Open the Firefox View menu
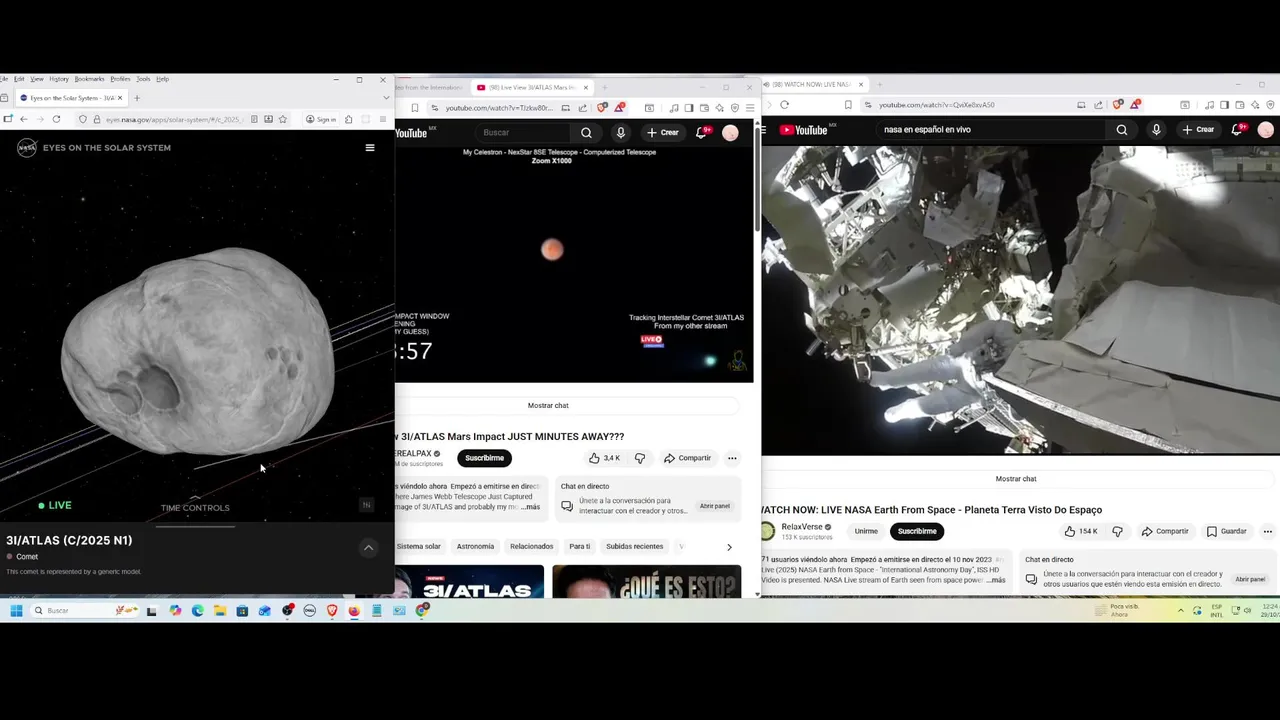The image size is (1280, 720). 36,79
